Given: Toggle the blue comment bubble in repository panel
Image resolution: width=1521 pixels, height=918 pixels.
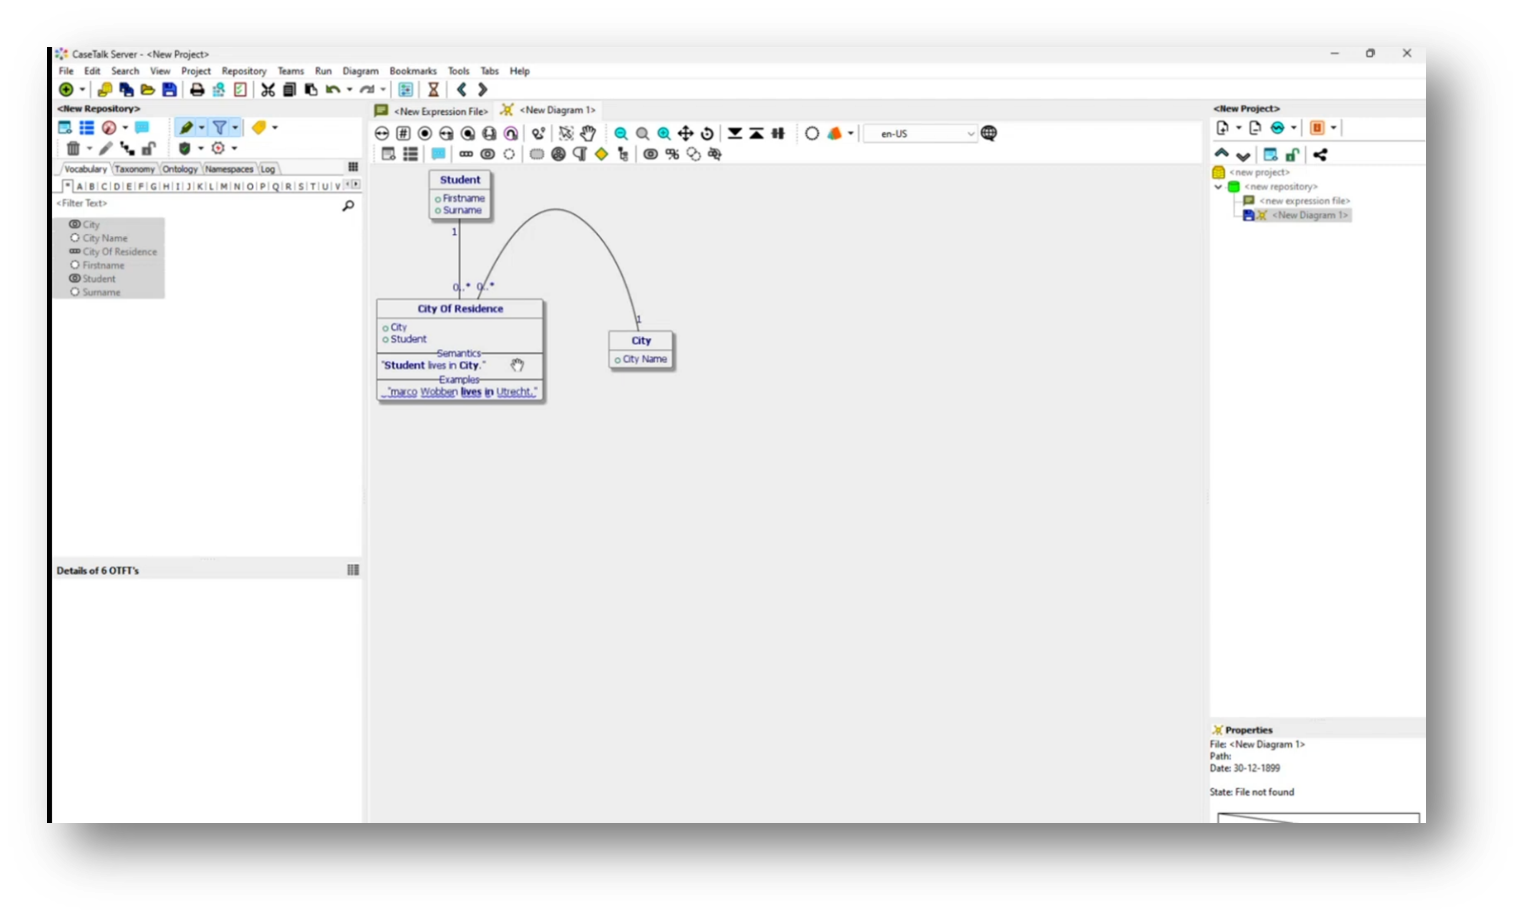Looking at the screenshot, I should click(142, 128).
